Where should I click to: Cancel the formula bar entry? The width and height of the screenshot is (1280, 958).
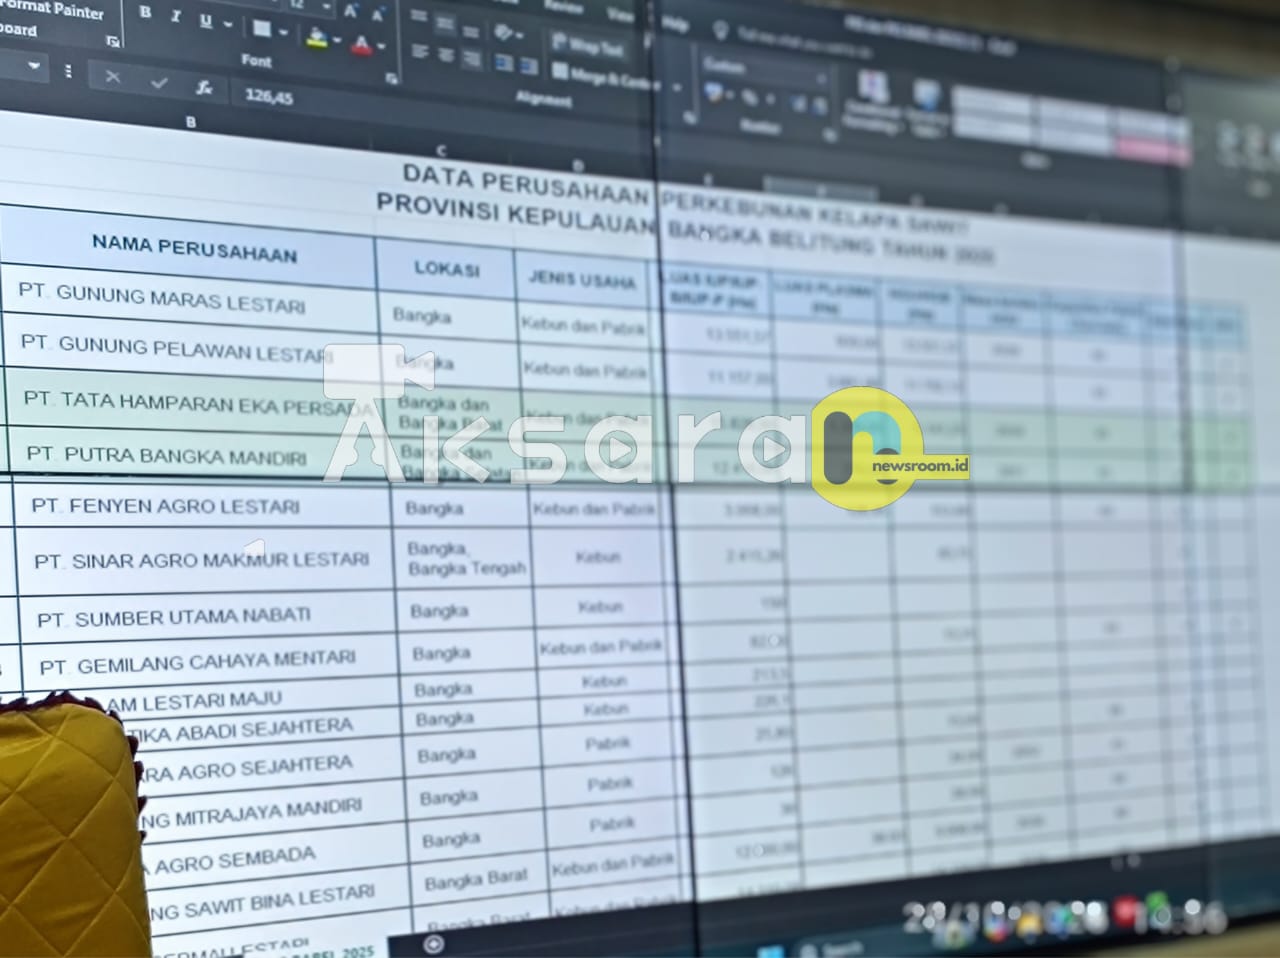point(112,77)
